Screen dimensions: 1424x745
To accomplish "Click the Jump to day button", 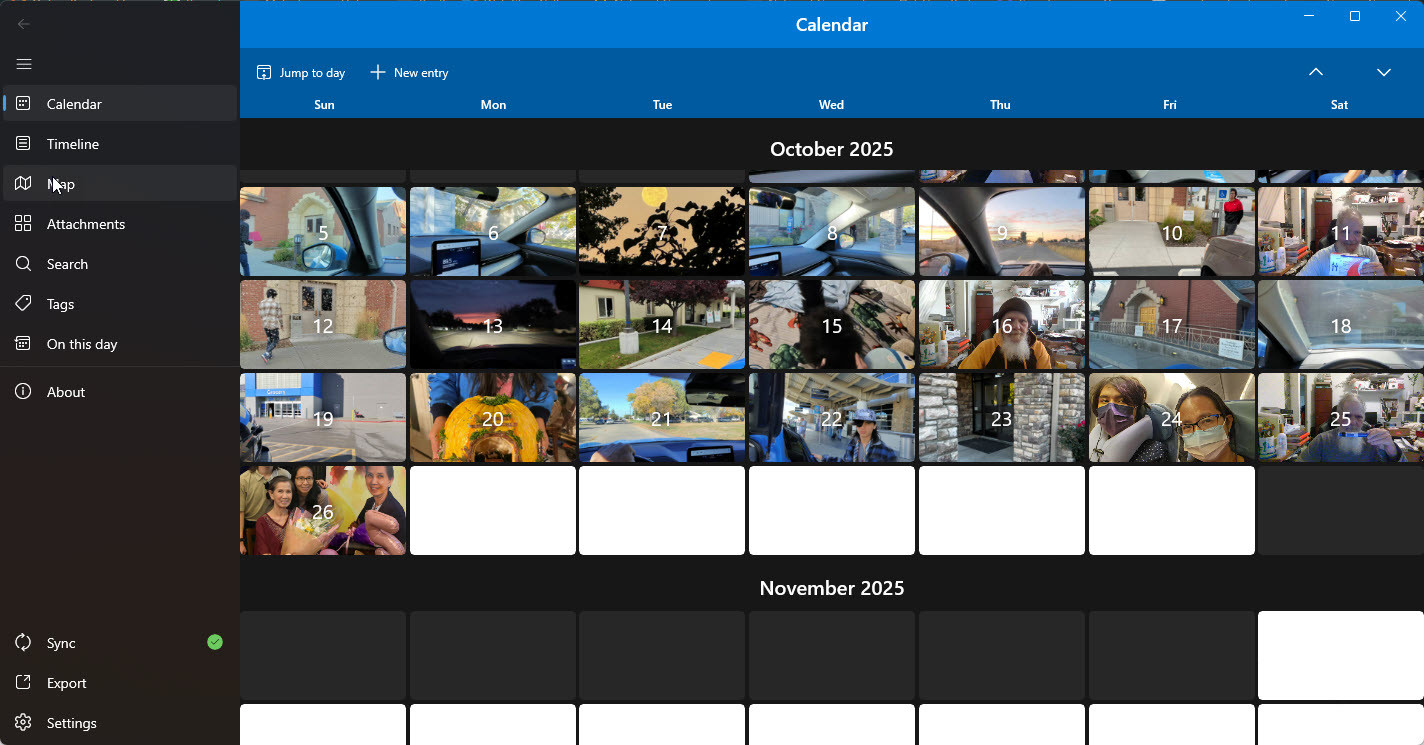I will pyautogui.click(x=301, y=72).
